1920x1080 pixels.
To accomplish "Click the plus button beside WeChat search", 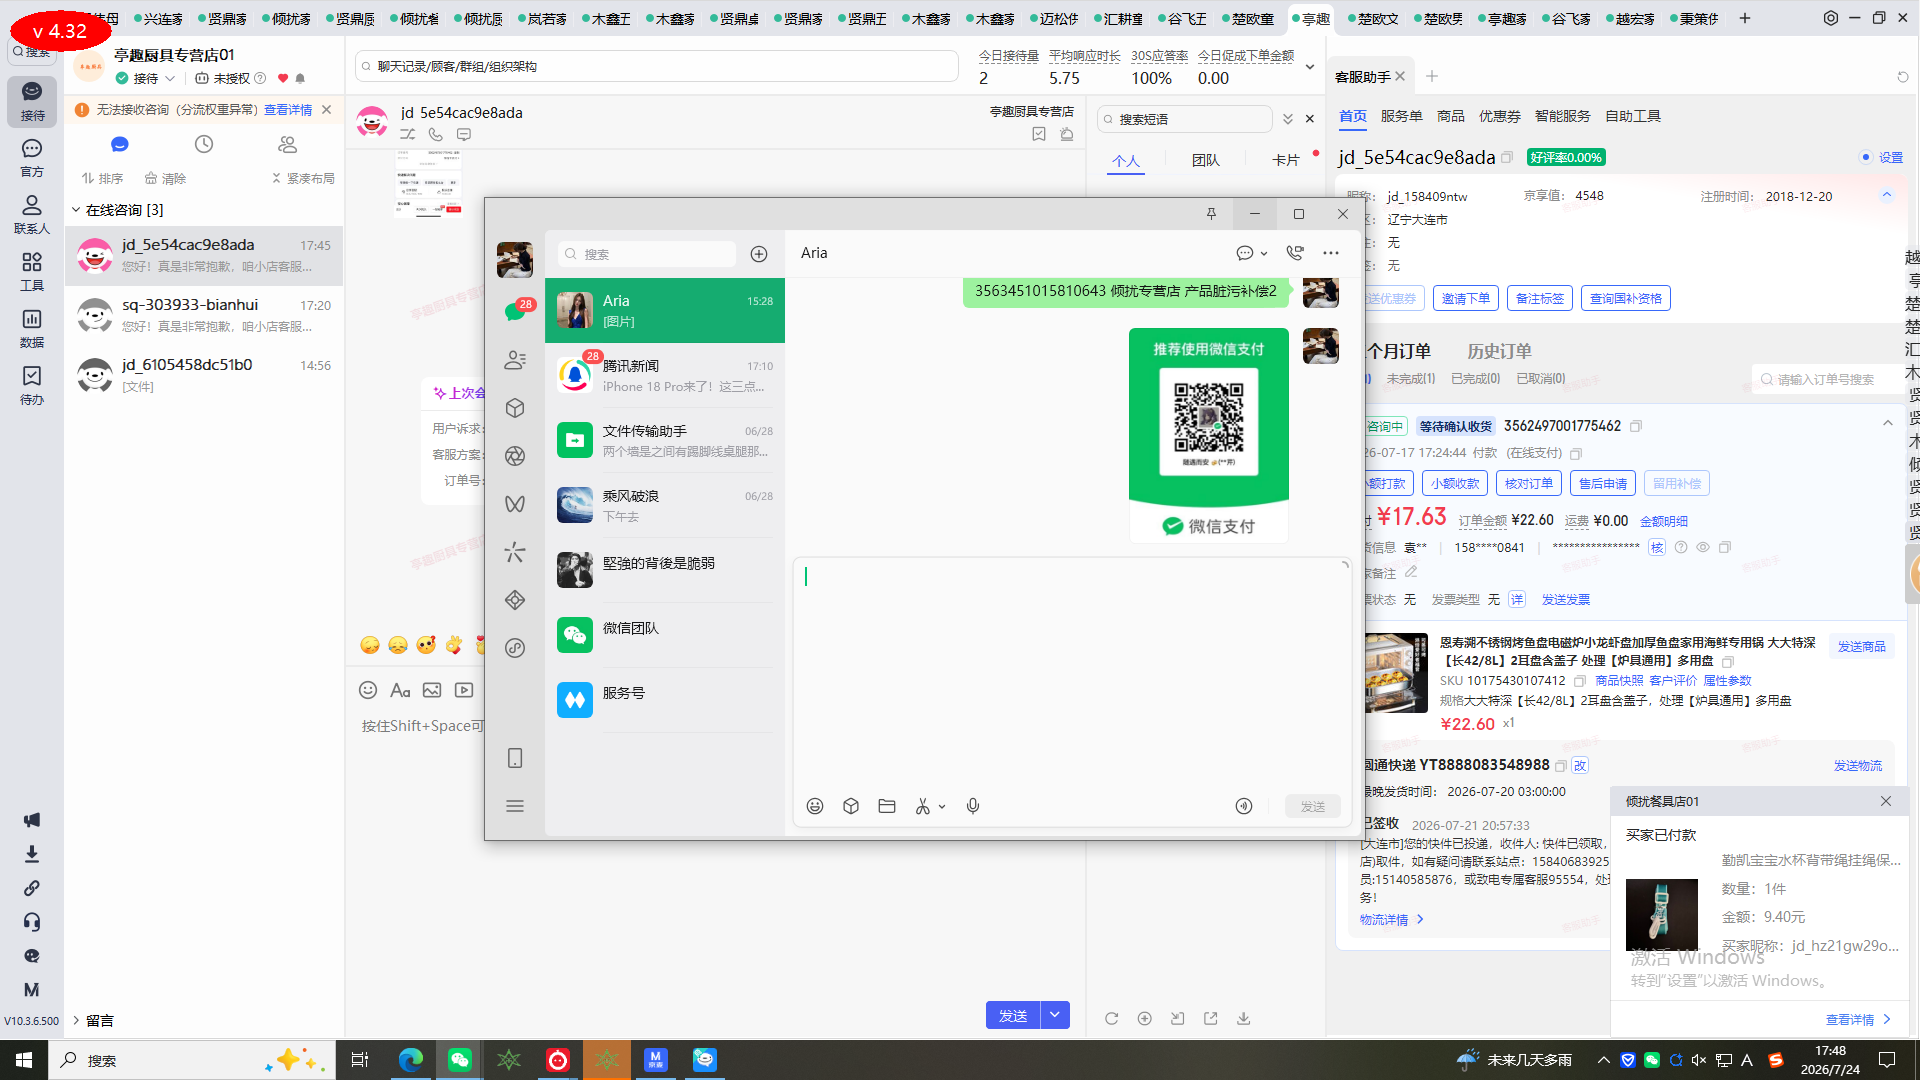I will (x=759, y=254).
